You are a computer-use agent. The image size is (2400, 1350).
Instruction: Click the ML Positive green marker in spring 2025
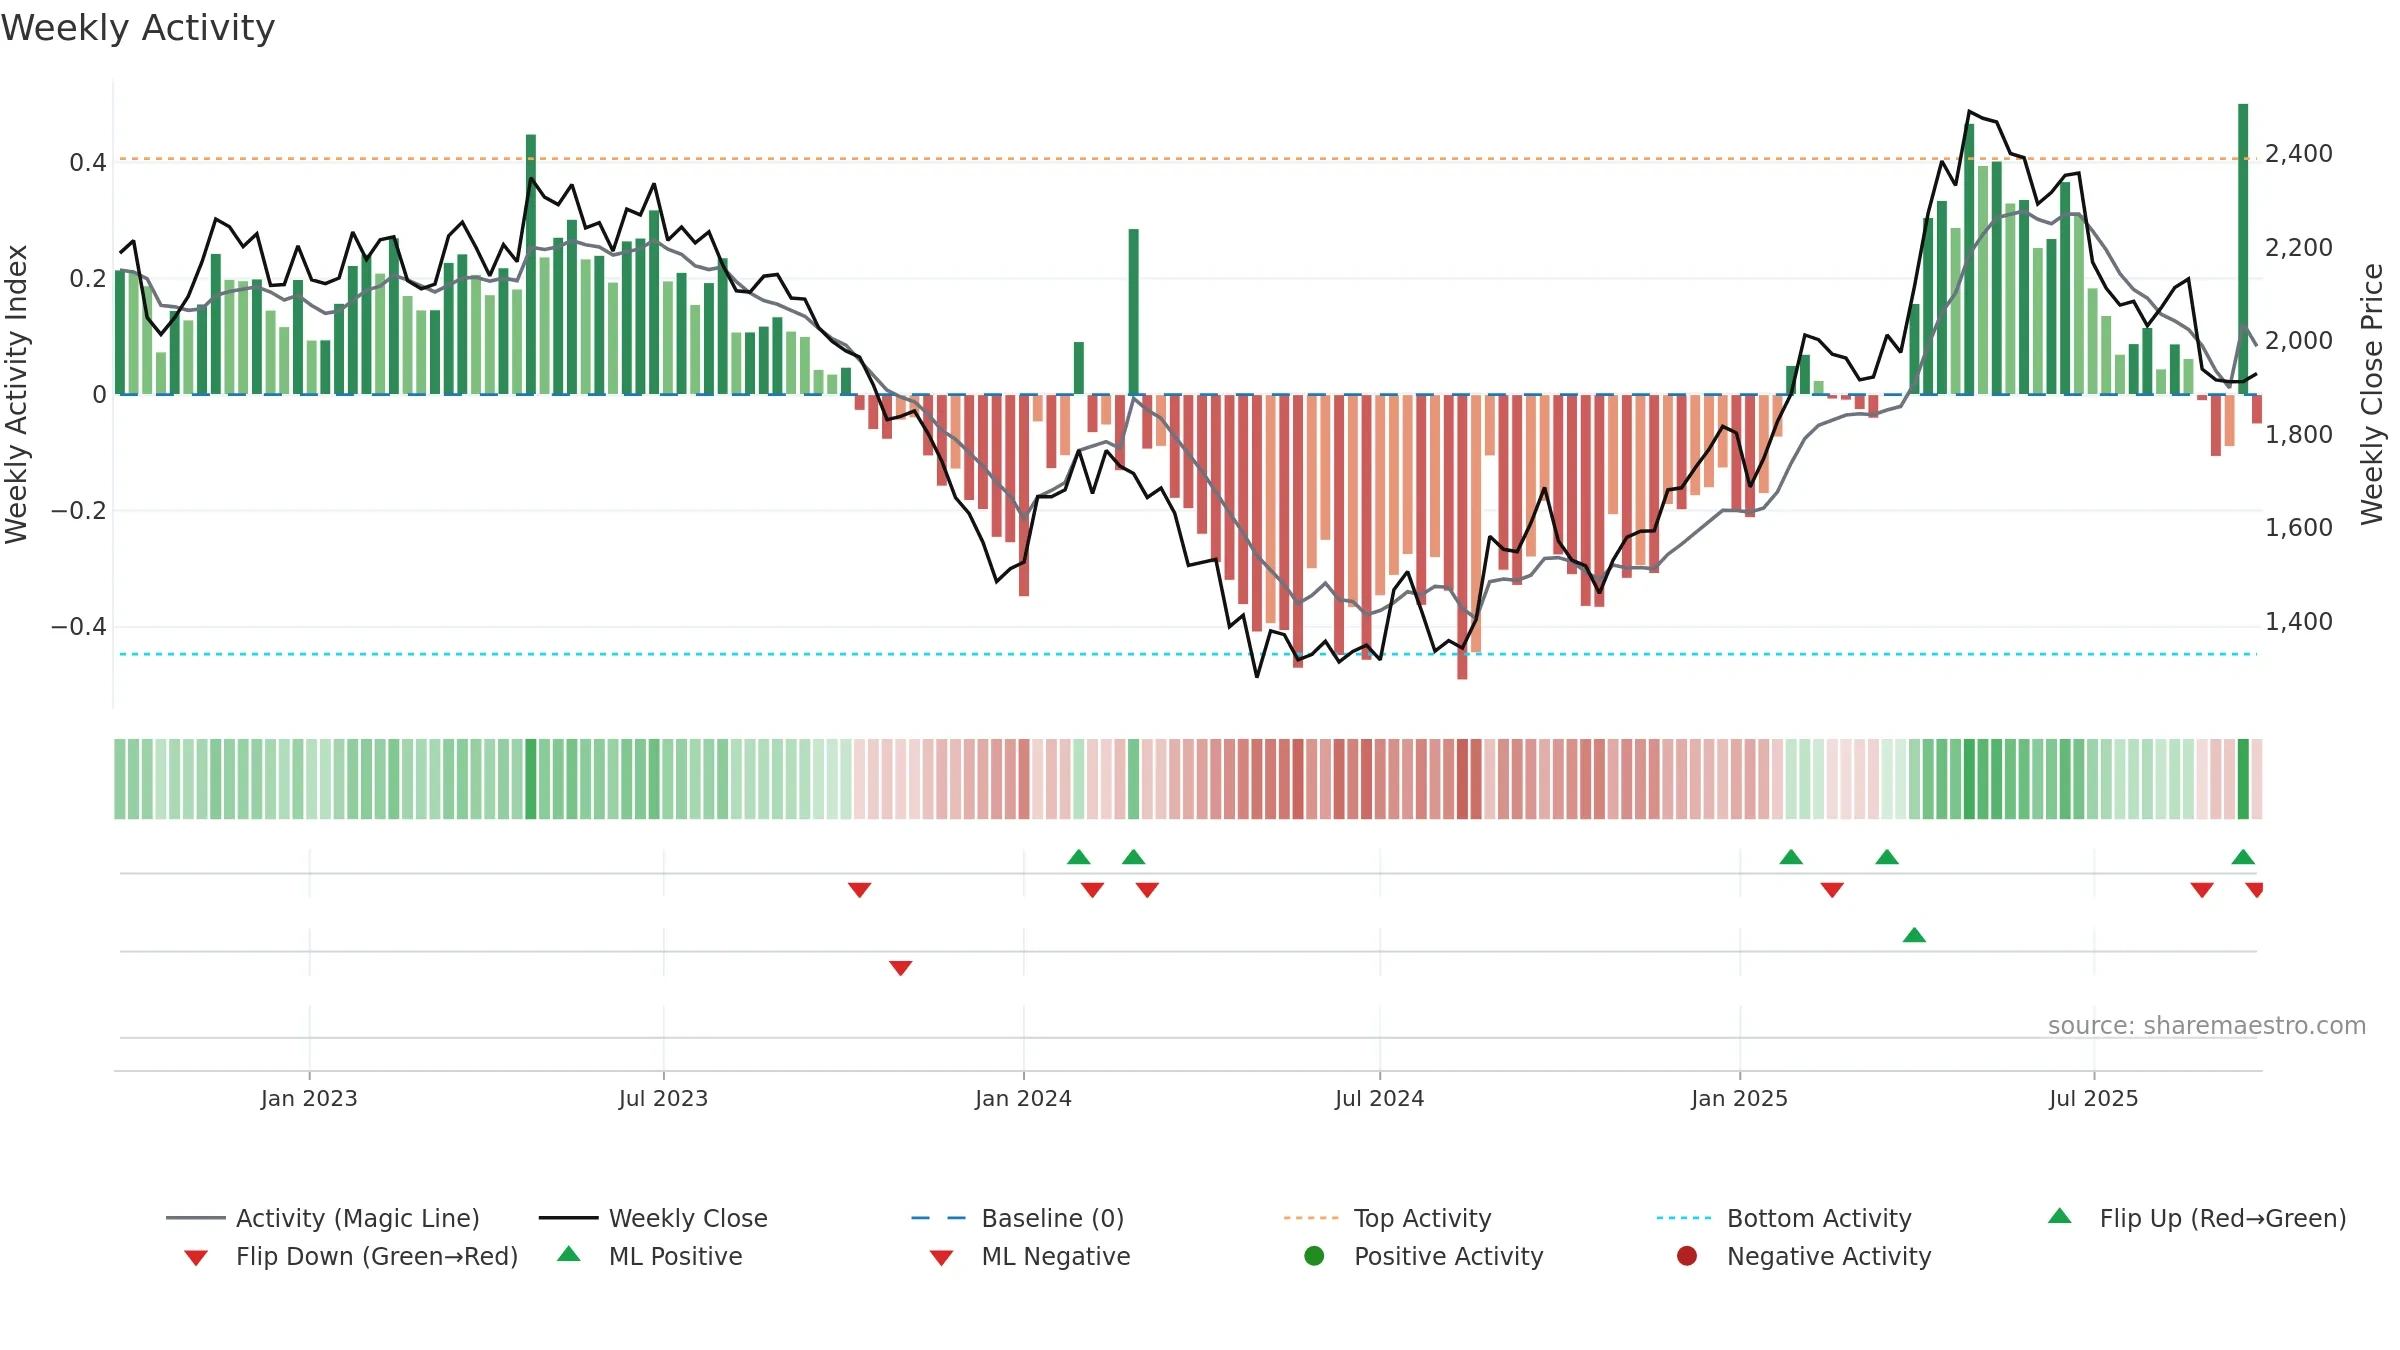coord(1914,935)
